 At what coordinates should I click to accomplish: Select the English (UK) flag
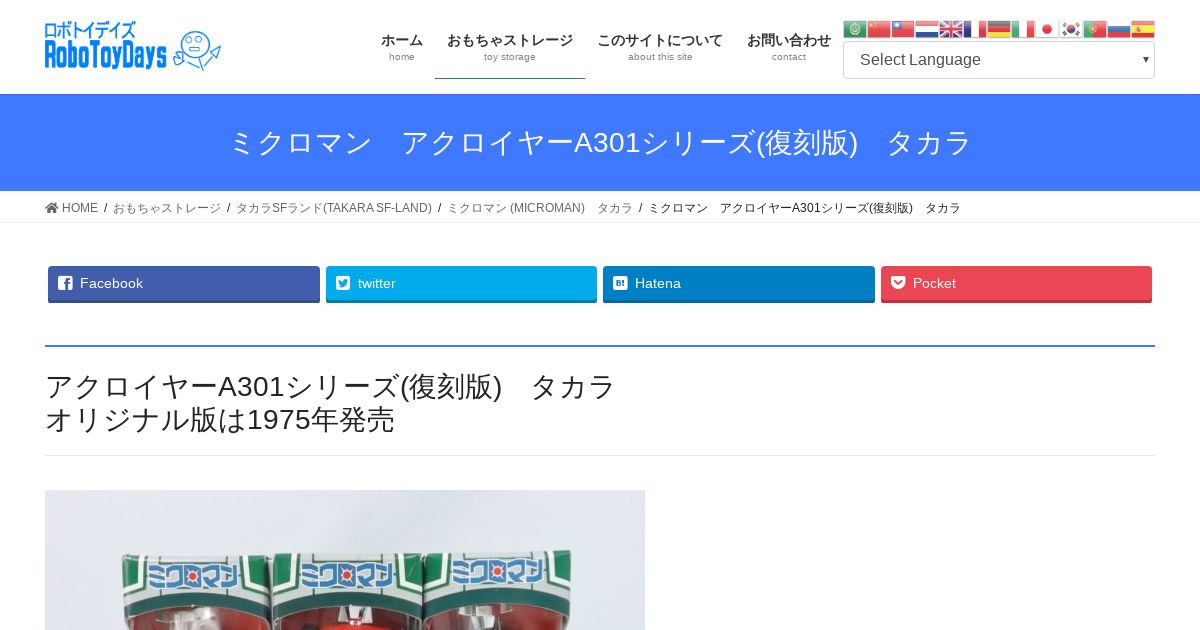pos(951,29)
